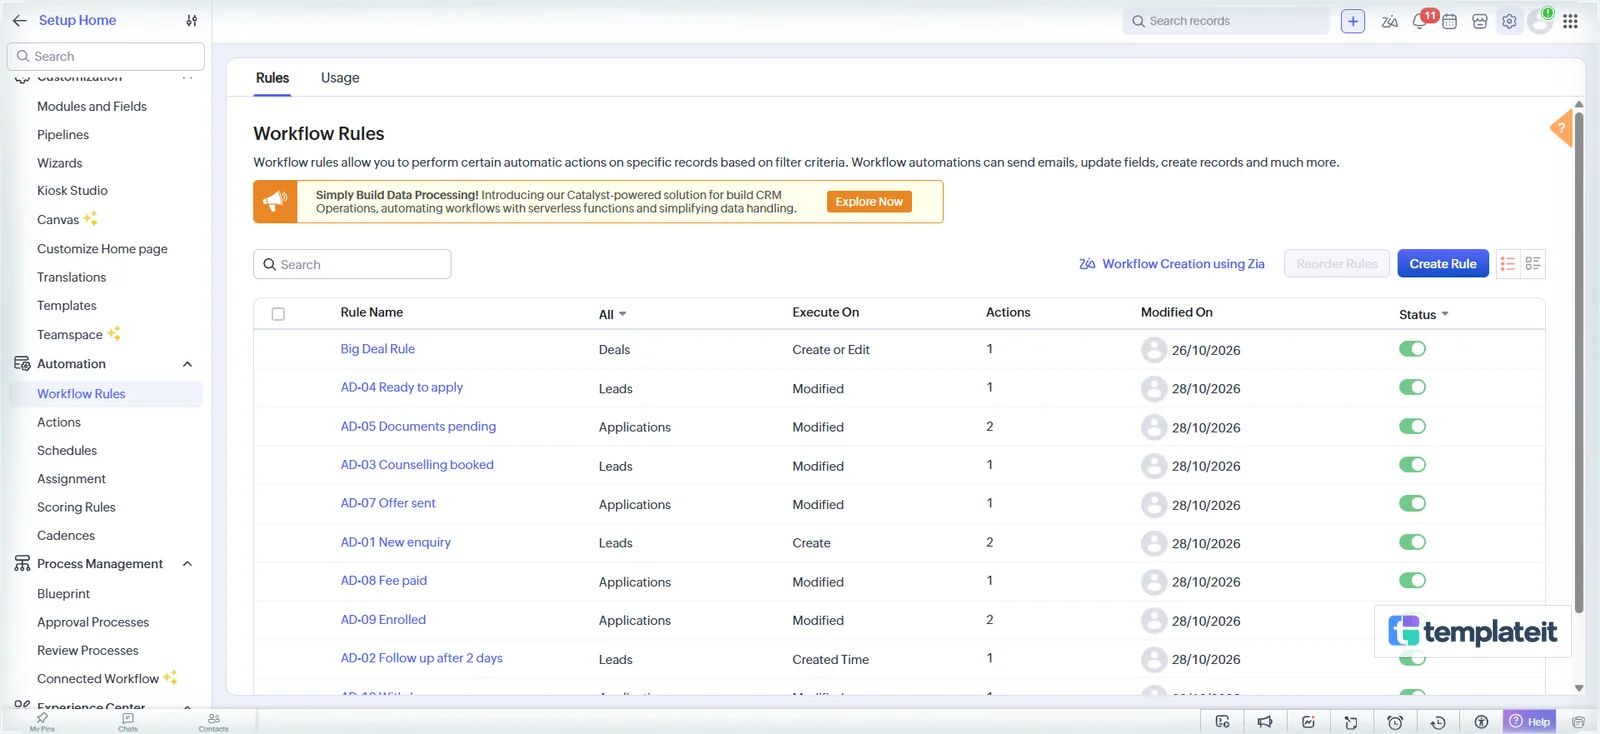Click the setup gear icon
The width and height of the screenshot is (1600, 734).
[1509, 21]
